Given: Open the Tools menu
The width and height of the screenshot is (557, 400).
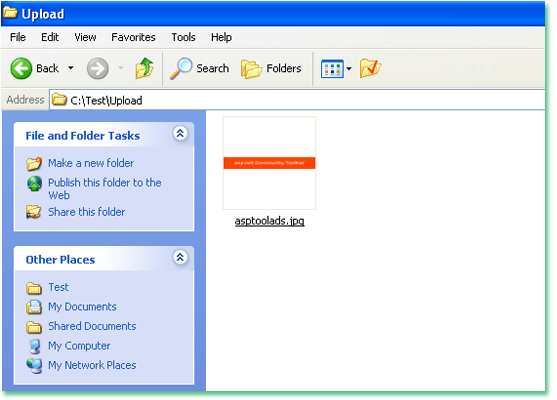Looking at the screenshot, I should (x=183, y=37).
